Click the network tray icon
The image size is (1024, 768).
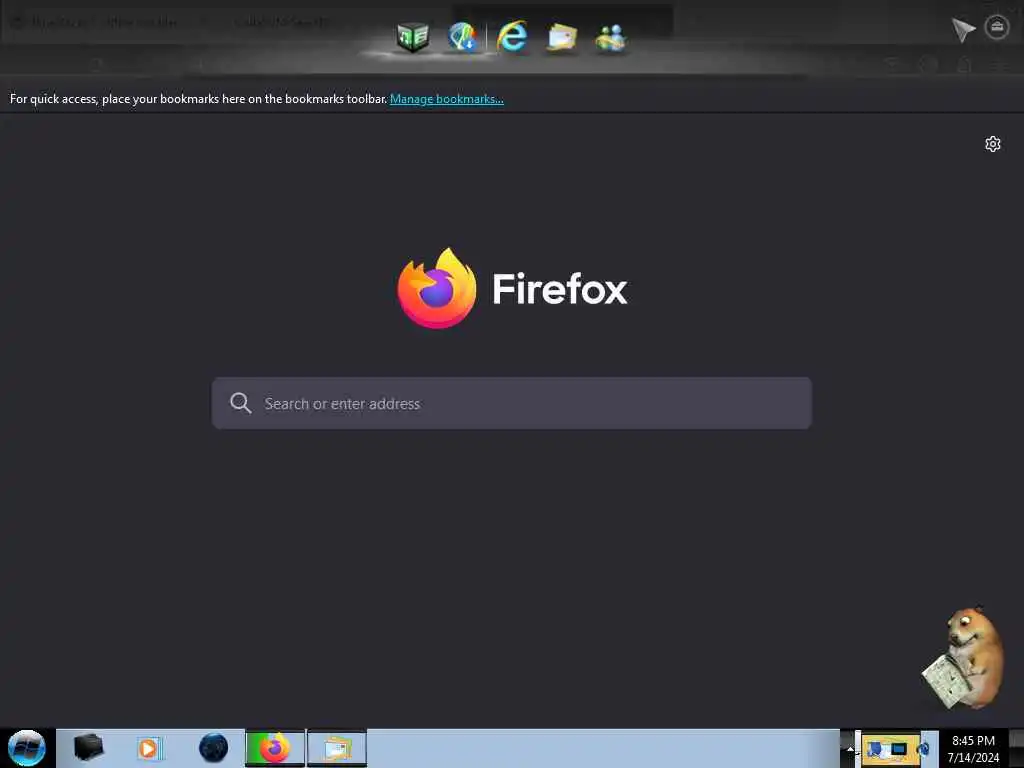pos(874,748)
